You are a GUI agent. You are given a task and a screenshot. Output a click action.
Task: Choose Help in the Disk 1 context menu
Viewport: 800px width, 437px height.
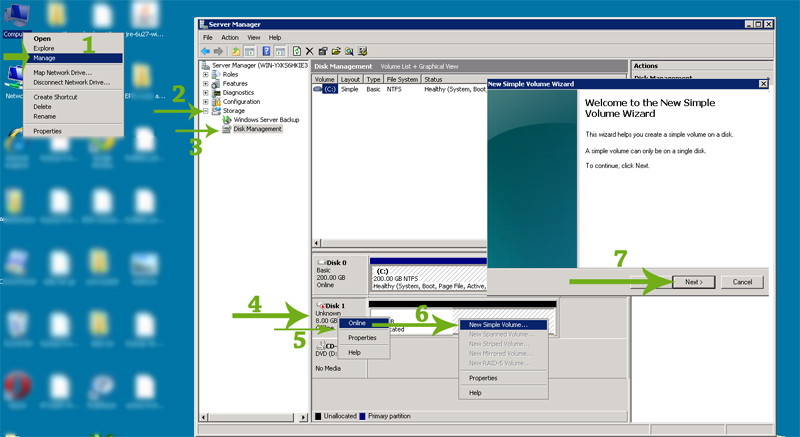tap(364, 352)
